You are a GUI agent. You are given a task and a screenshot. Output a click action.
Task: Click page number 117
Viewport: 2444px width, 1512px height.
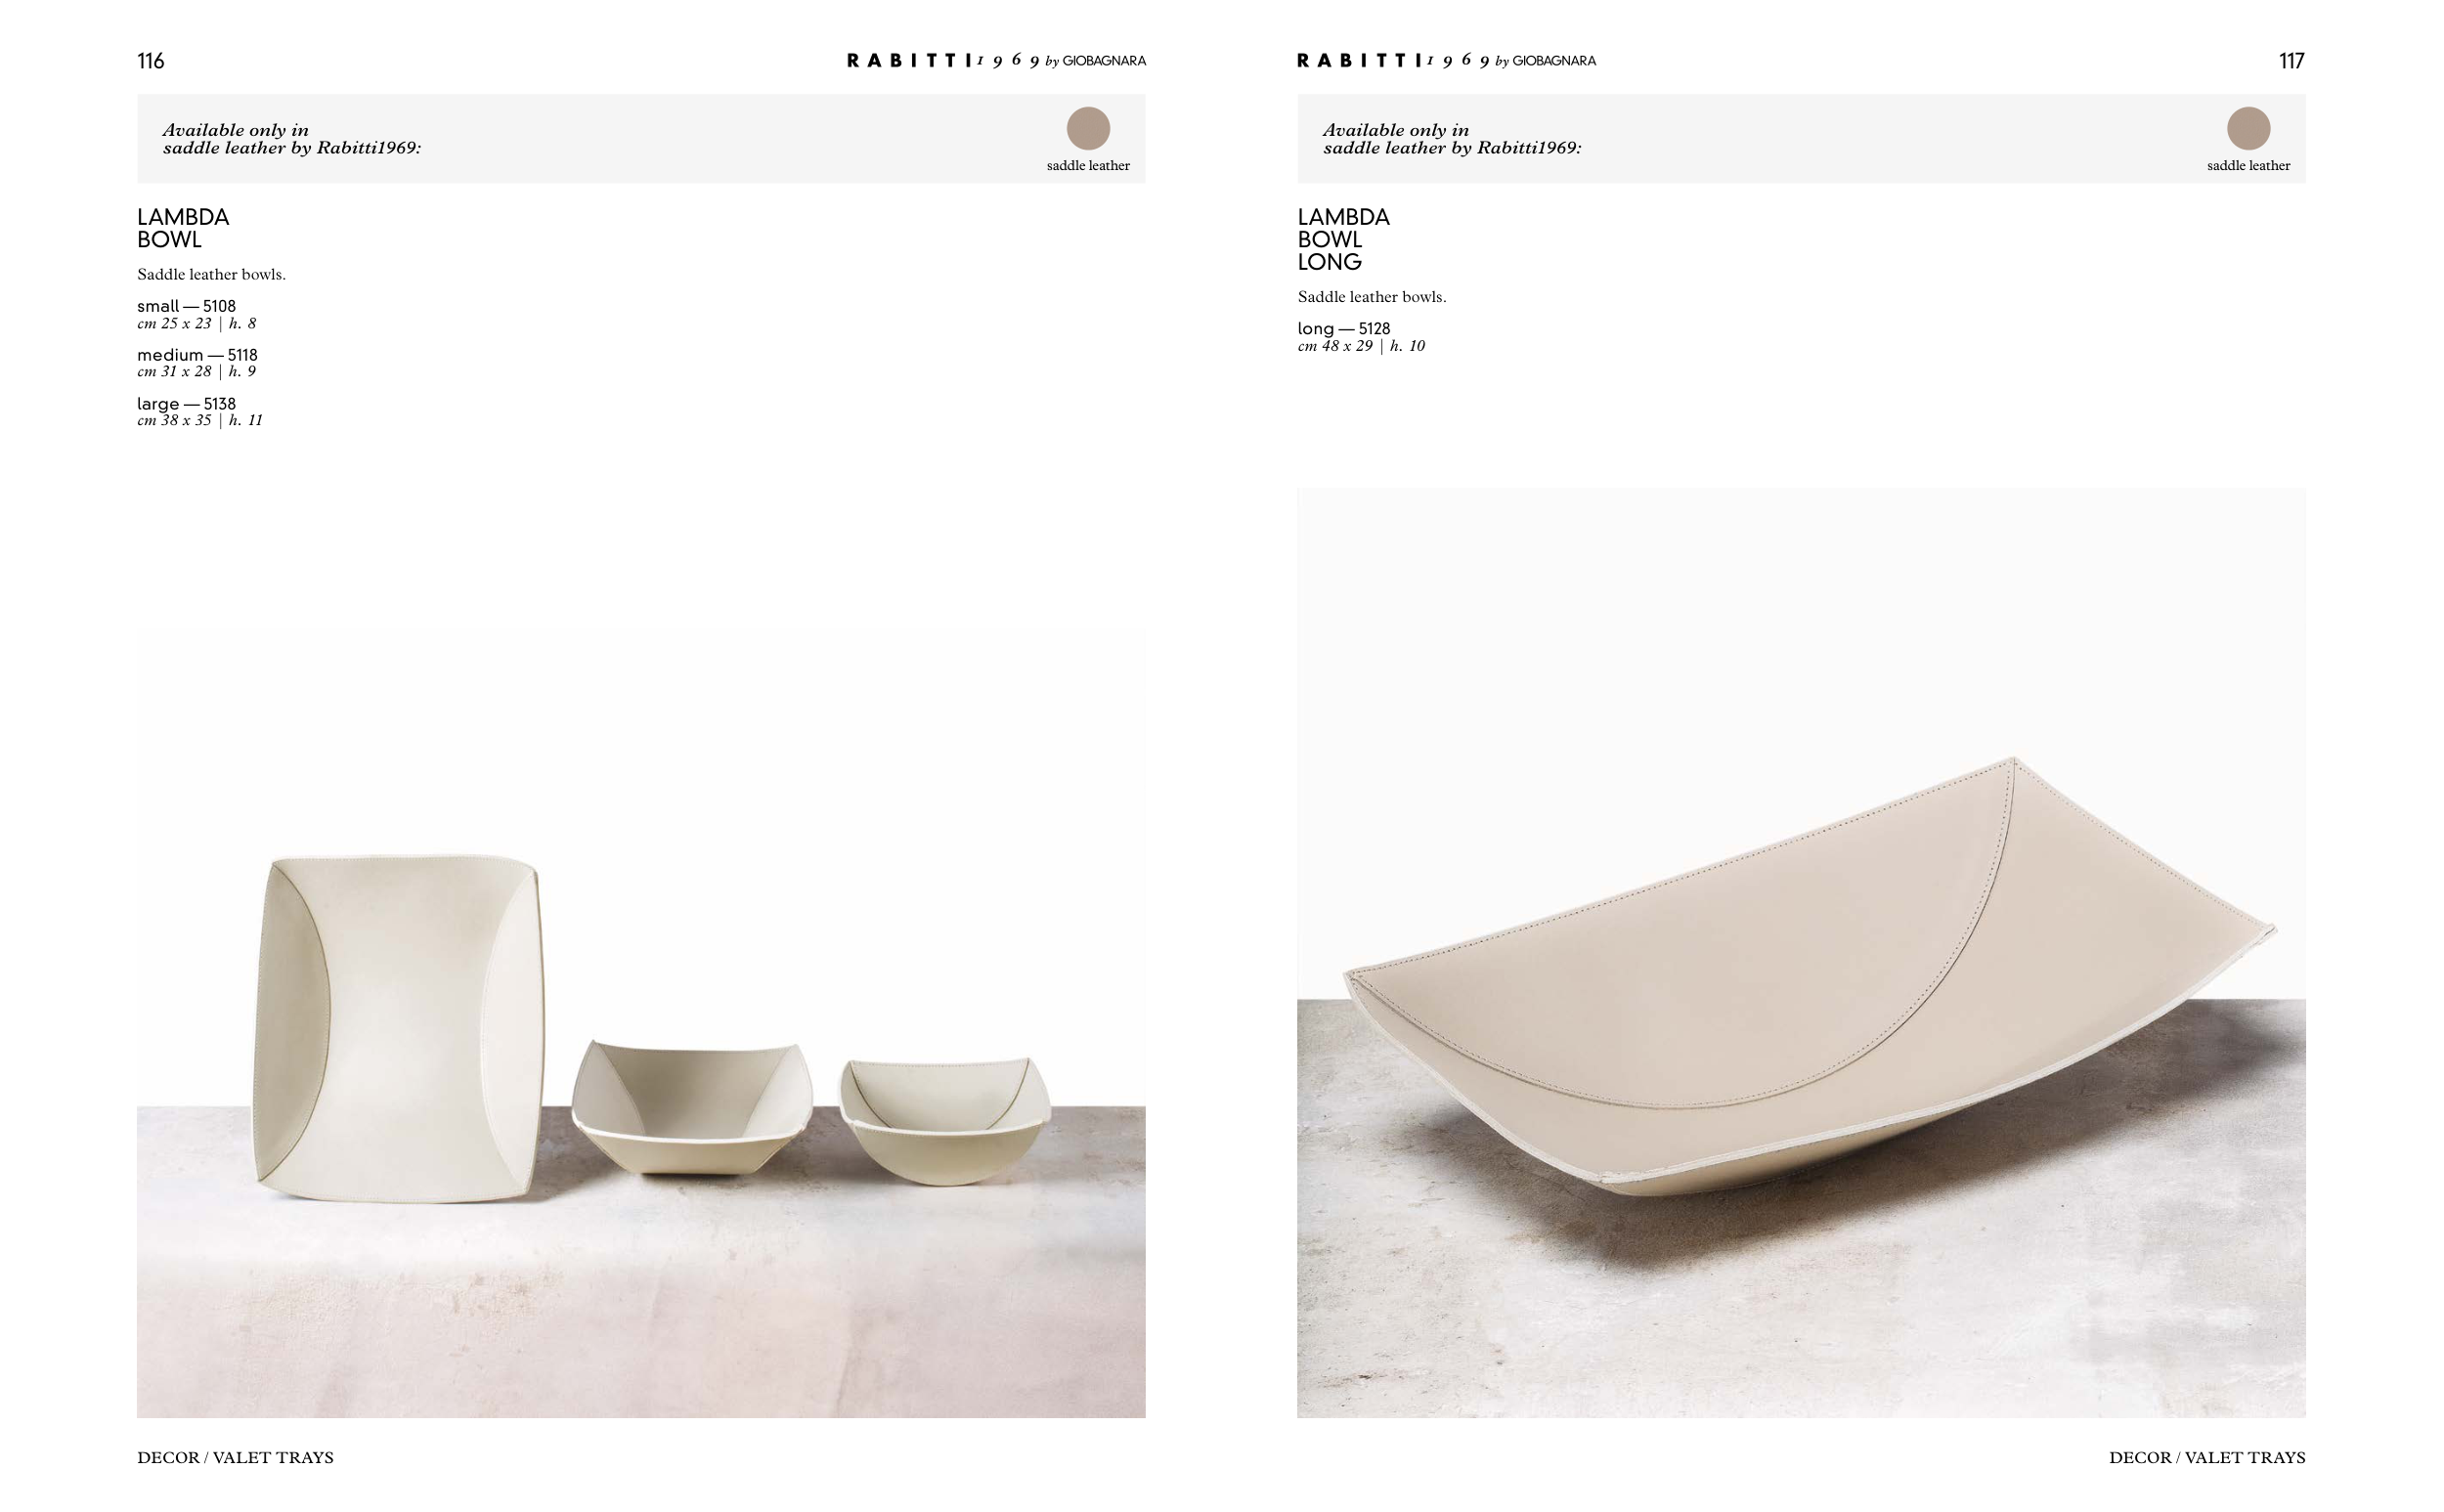2292,61
